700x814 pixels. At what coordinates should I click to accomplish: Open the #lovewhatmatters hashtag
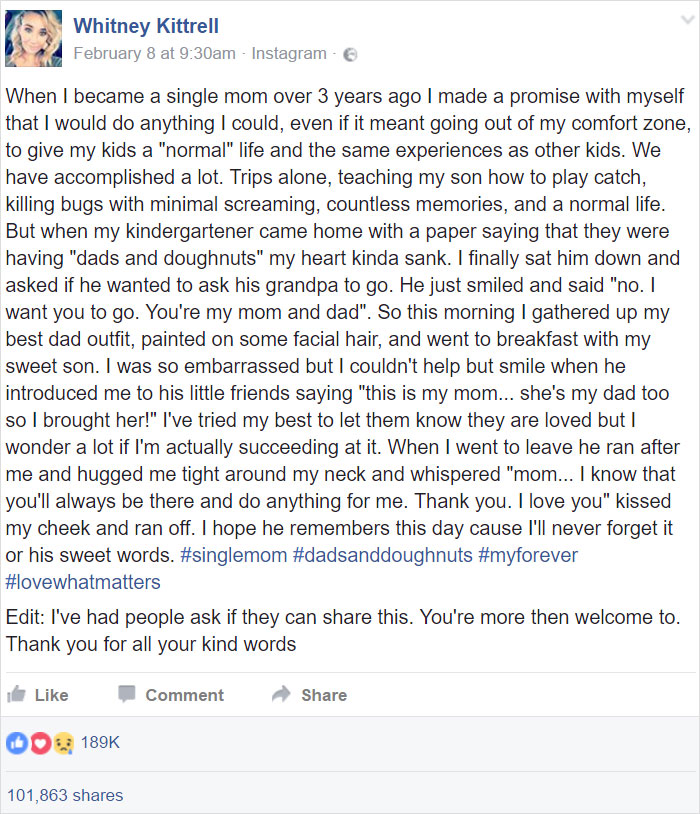pyautogui.click(x=83, y=582)
